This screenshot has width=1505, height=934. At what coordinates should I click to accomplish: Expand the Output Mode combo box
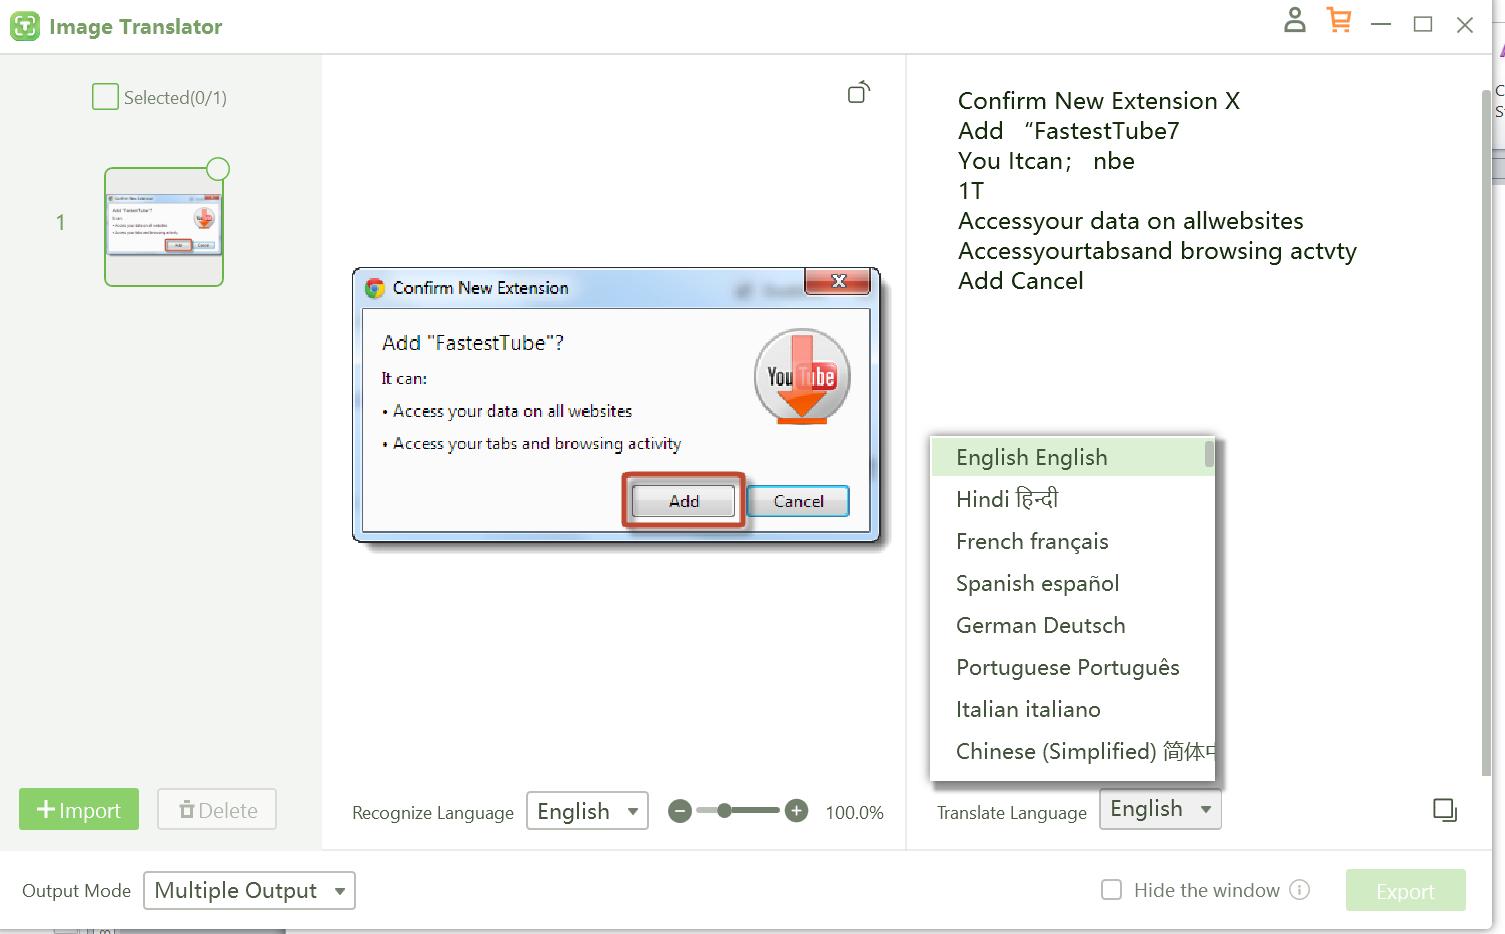pos(248,890)
